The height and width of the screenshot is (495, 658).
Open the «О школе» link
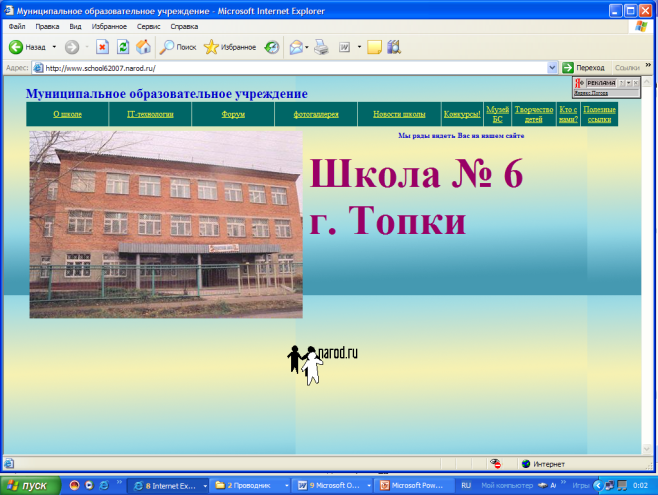[67, 115]
